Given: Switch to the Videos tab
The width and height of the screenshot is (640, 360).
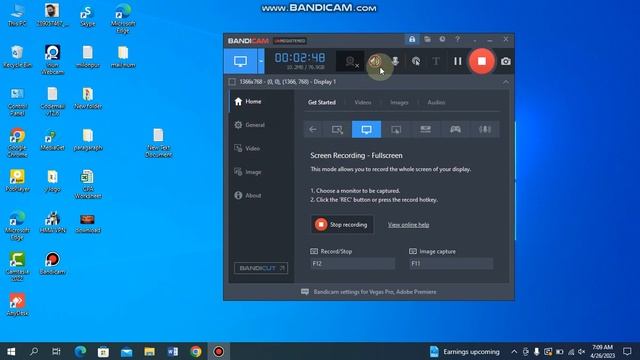Looking at the screenshot, I should (x=363, y=102).
